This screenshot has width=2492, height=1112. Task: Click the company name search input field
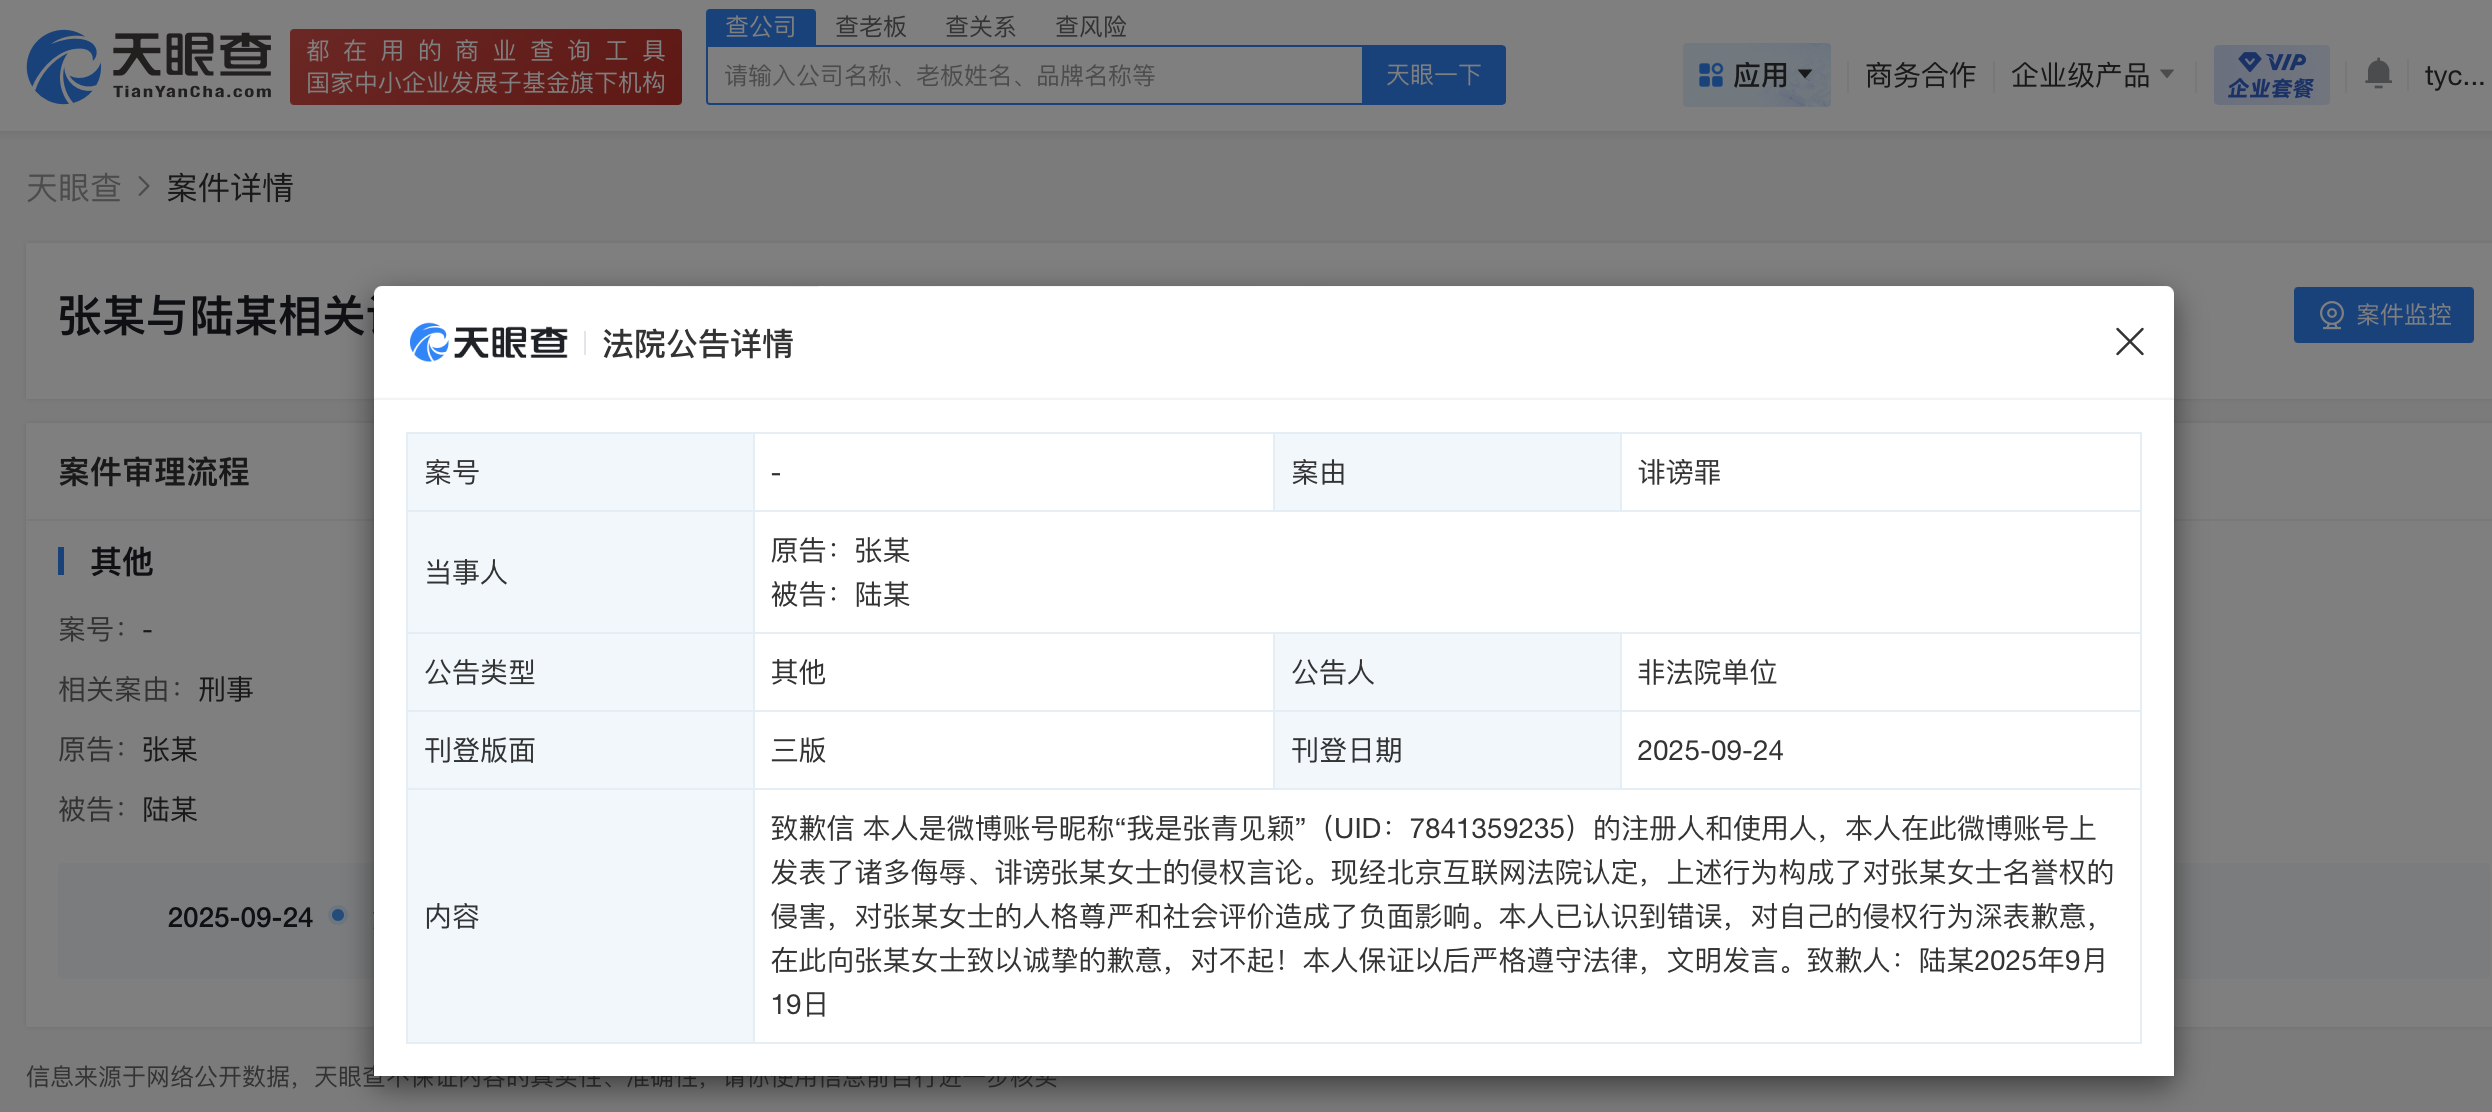[1035, 75]
